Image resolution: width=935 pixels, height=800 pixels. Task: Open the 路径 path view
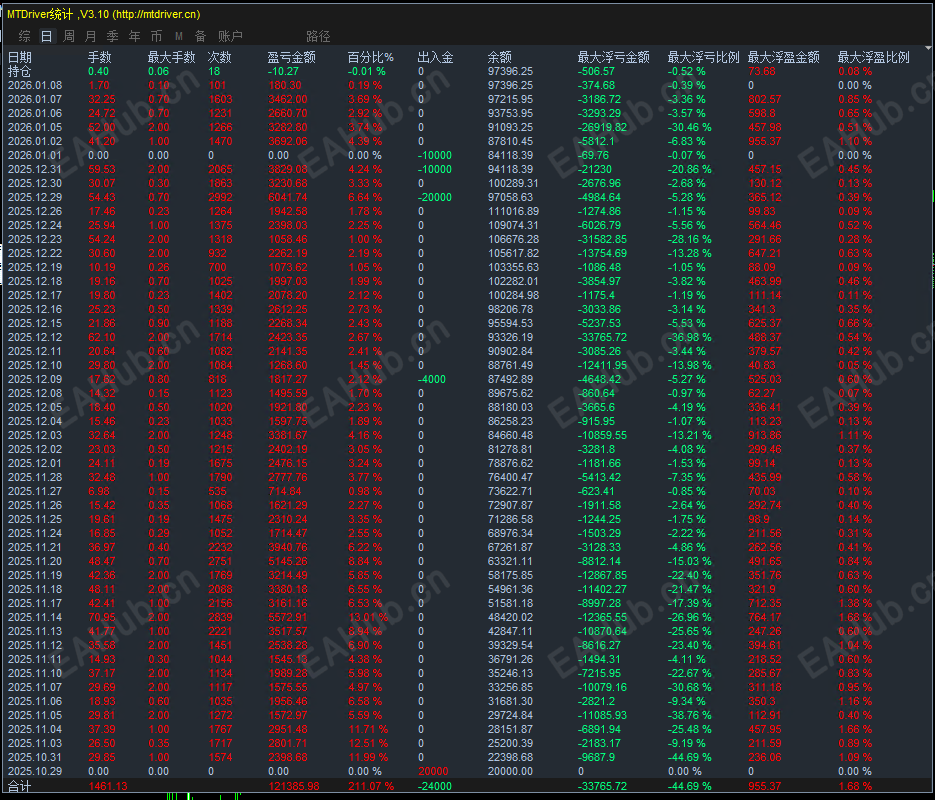coord(318,36)
